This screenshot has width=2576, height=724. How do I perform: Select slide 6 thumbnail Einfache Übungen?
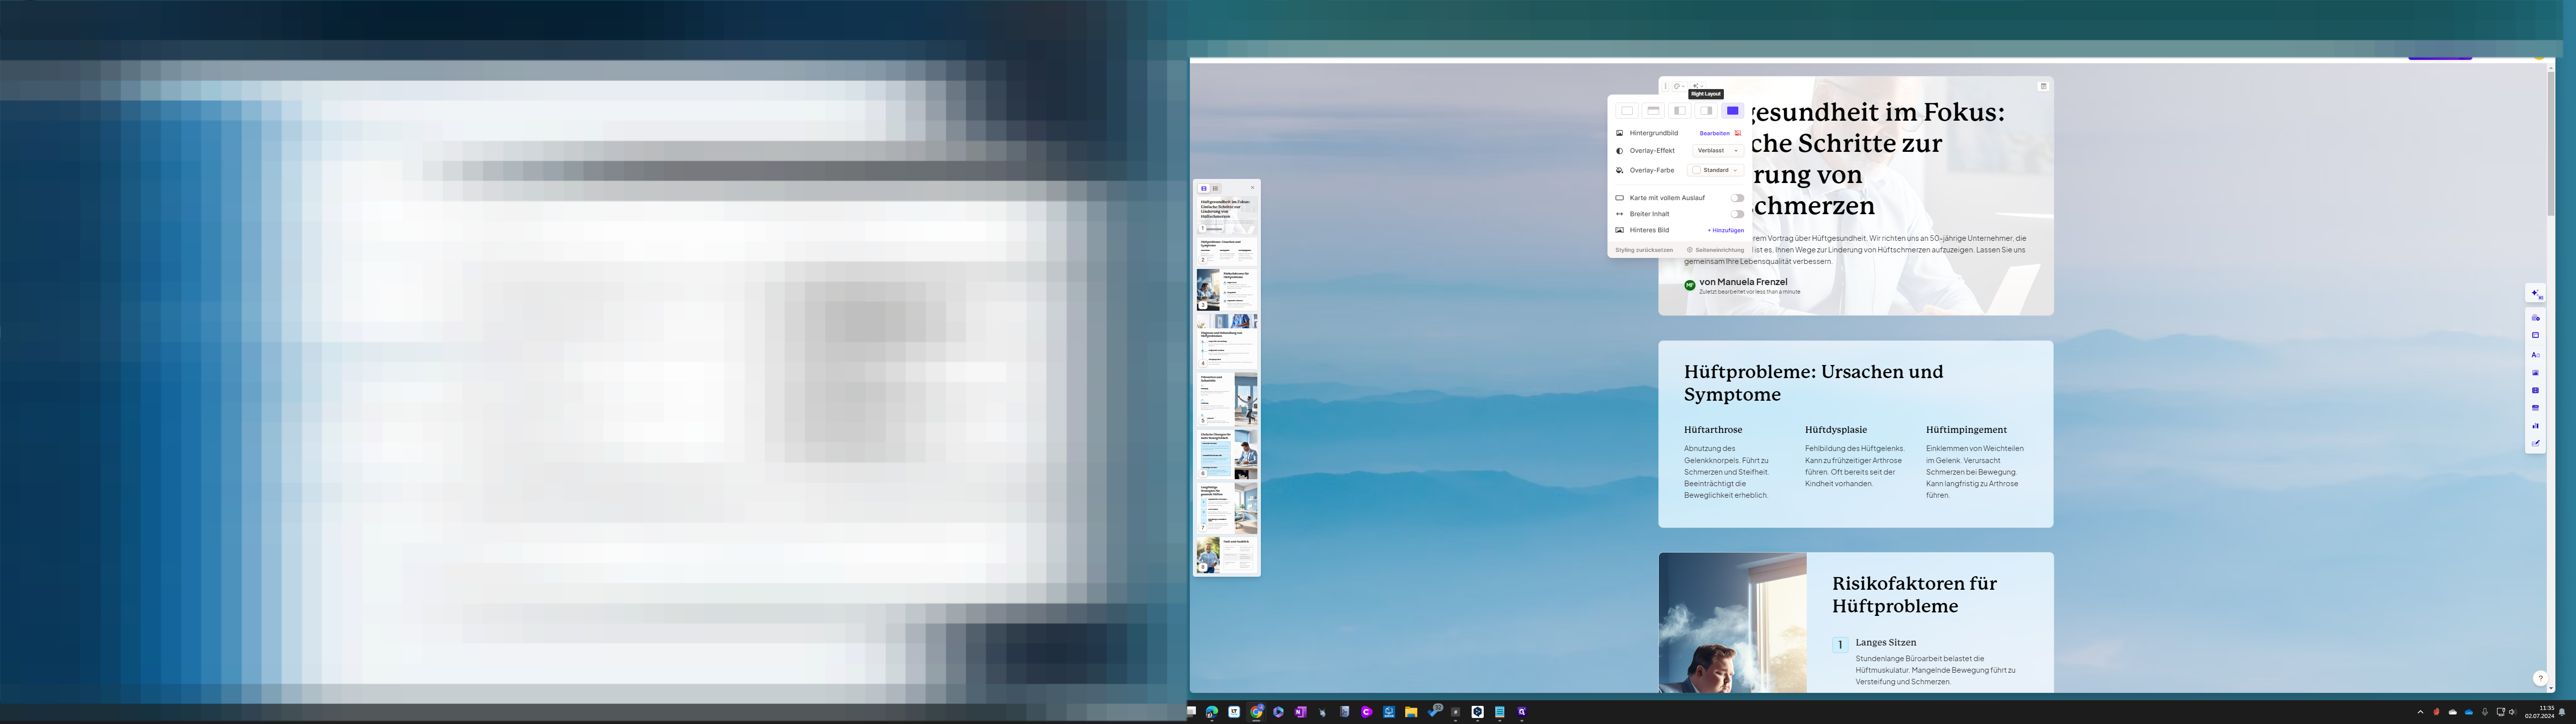(x=1227, y=456)
